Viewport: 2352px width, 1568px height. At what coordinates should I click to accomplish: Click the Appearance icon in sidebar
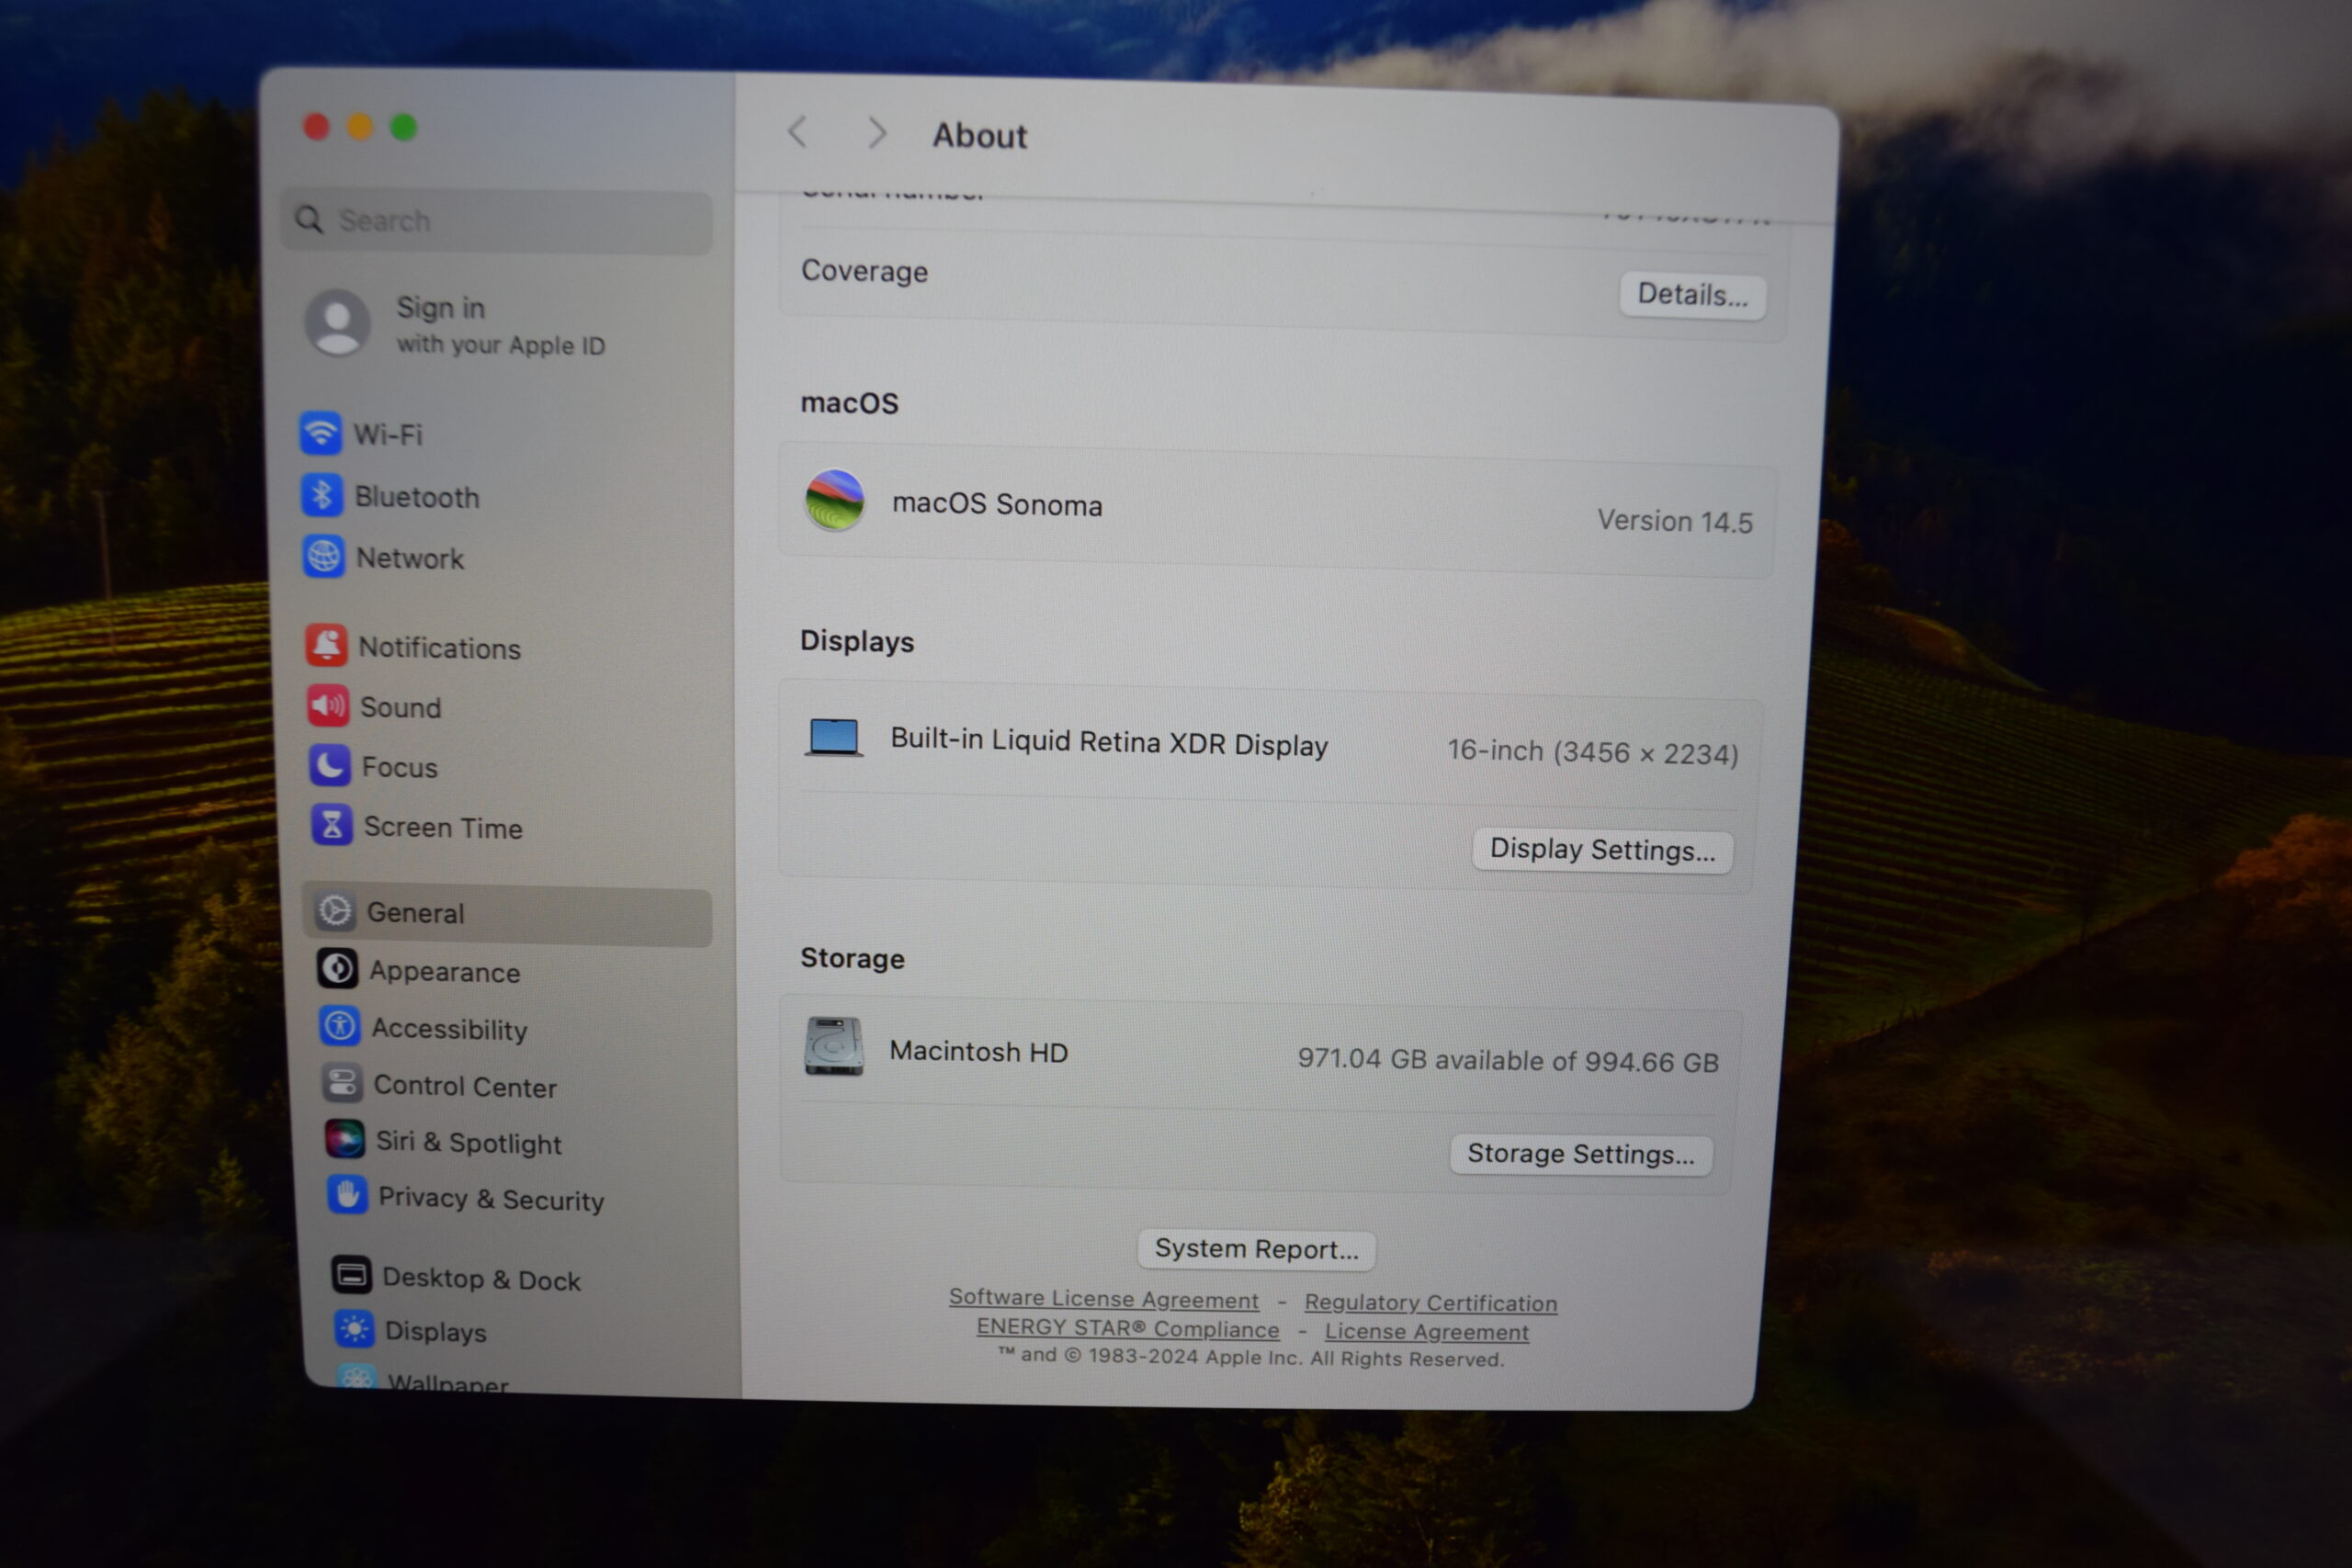(x=338, y=968)
